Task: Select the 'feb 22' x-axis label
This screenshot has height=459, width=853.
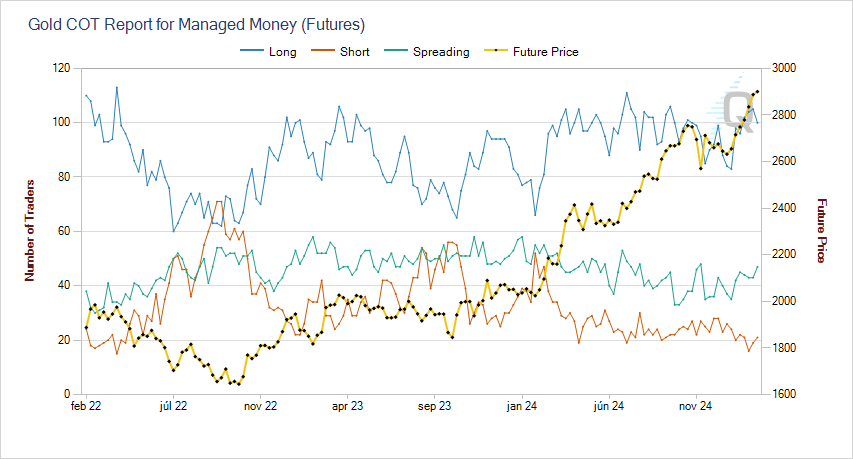Action: coord(86,406)
